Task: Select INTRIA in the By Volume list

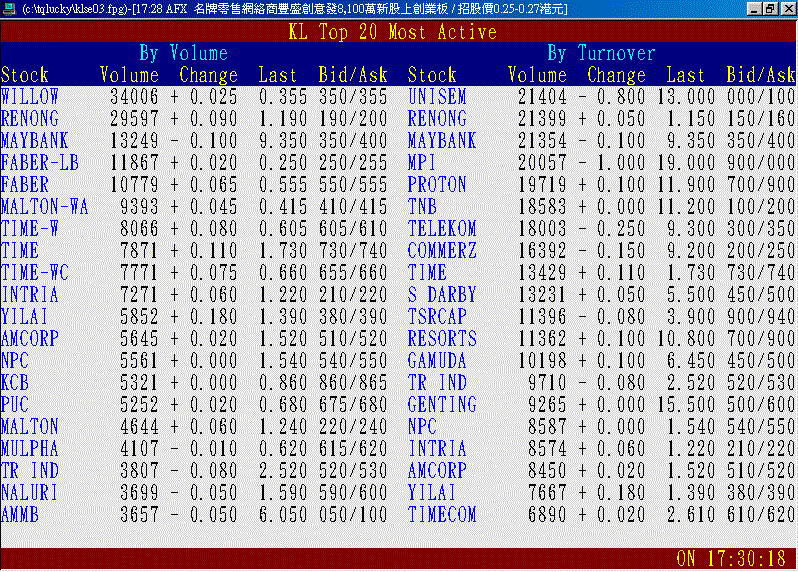Action: click(x=30, y=295)
